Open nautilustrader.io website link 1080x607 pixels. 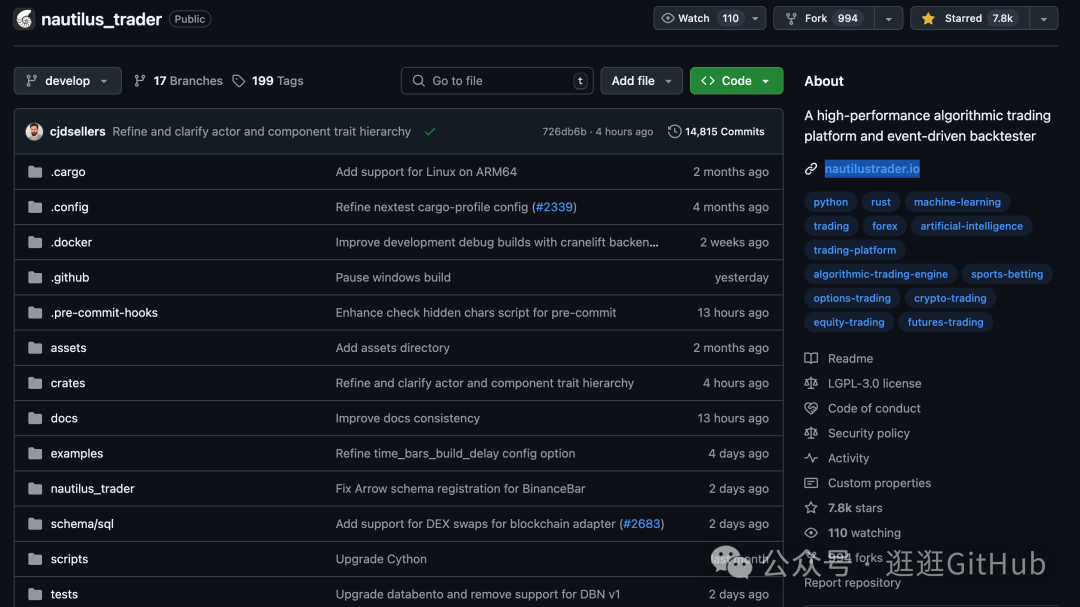(x=872, y=169)
